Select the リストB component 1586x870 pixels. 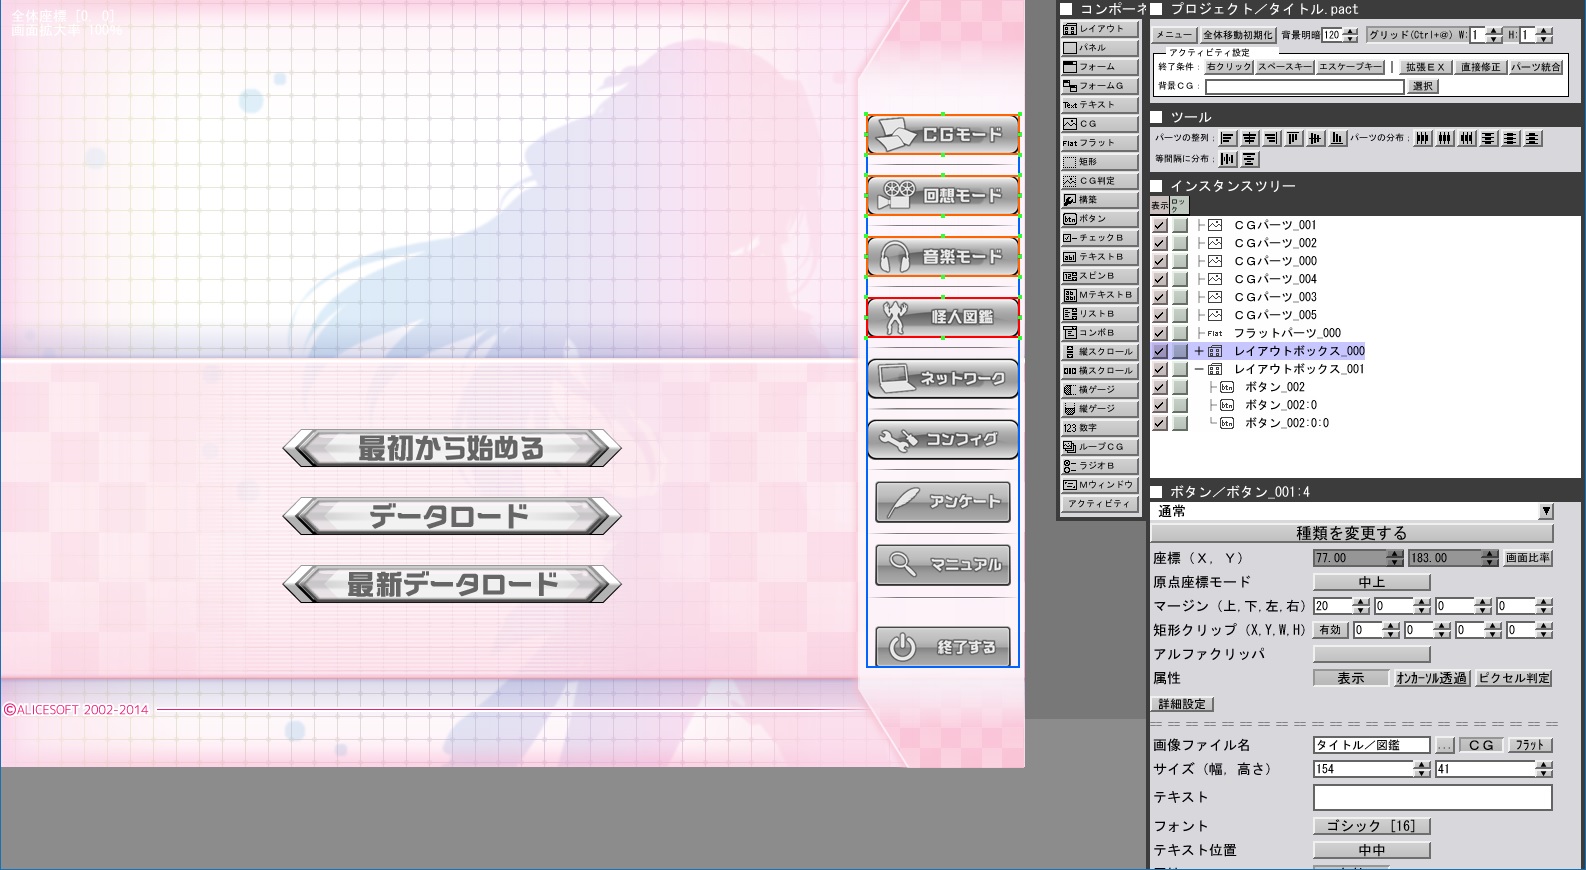pyautogui.click(x=1100, y=314)
